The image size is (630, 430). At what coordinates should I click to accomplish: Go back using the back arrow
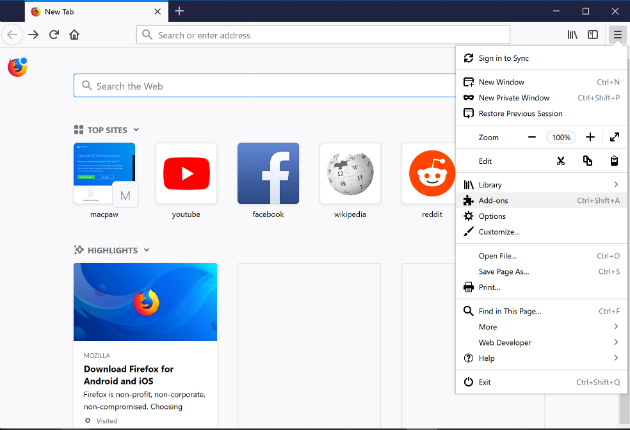tap(12, 35)
